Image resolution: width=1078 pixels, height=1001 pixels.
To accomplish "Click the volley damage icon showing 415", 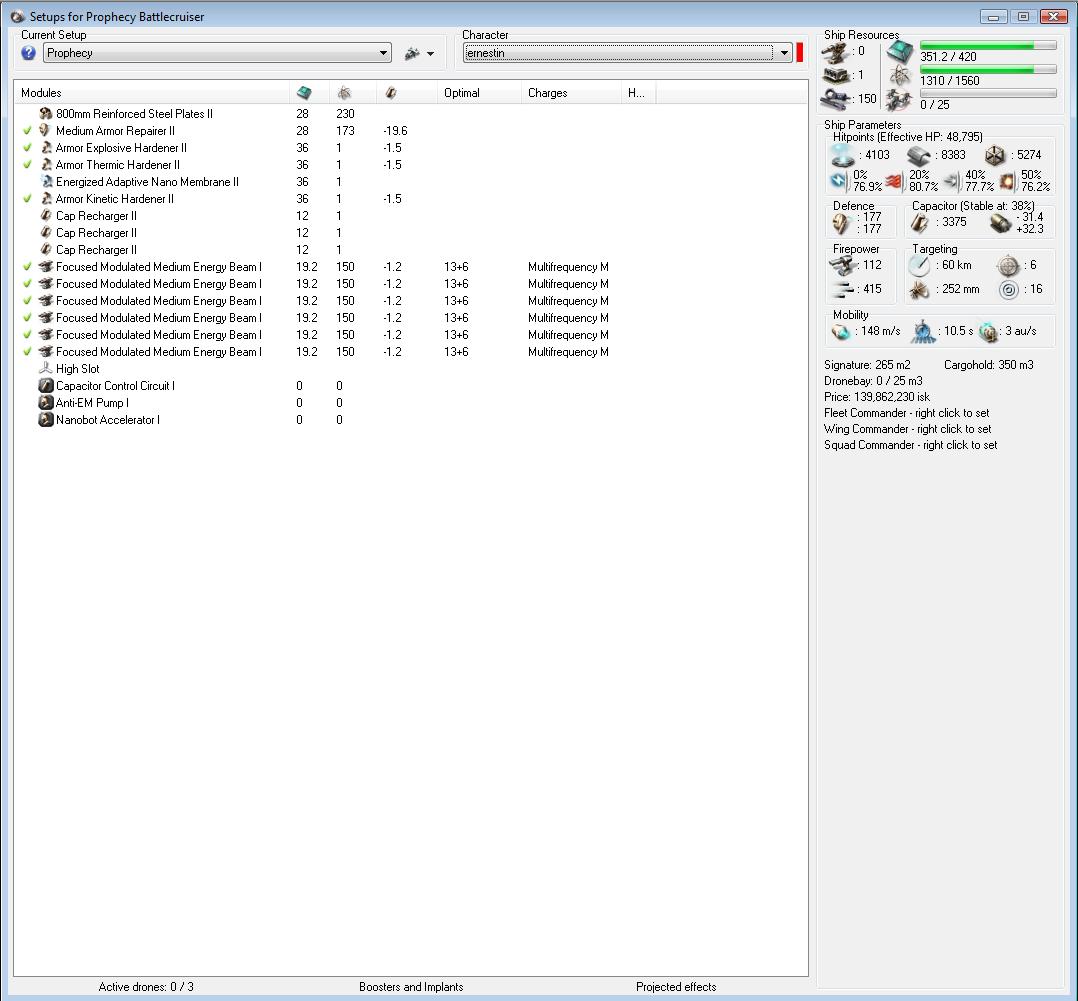I will (x=842, y=289).
